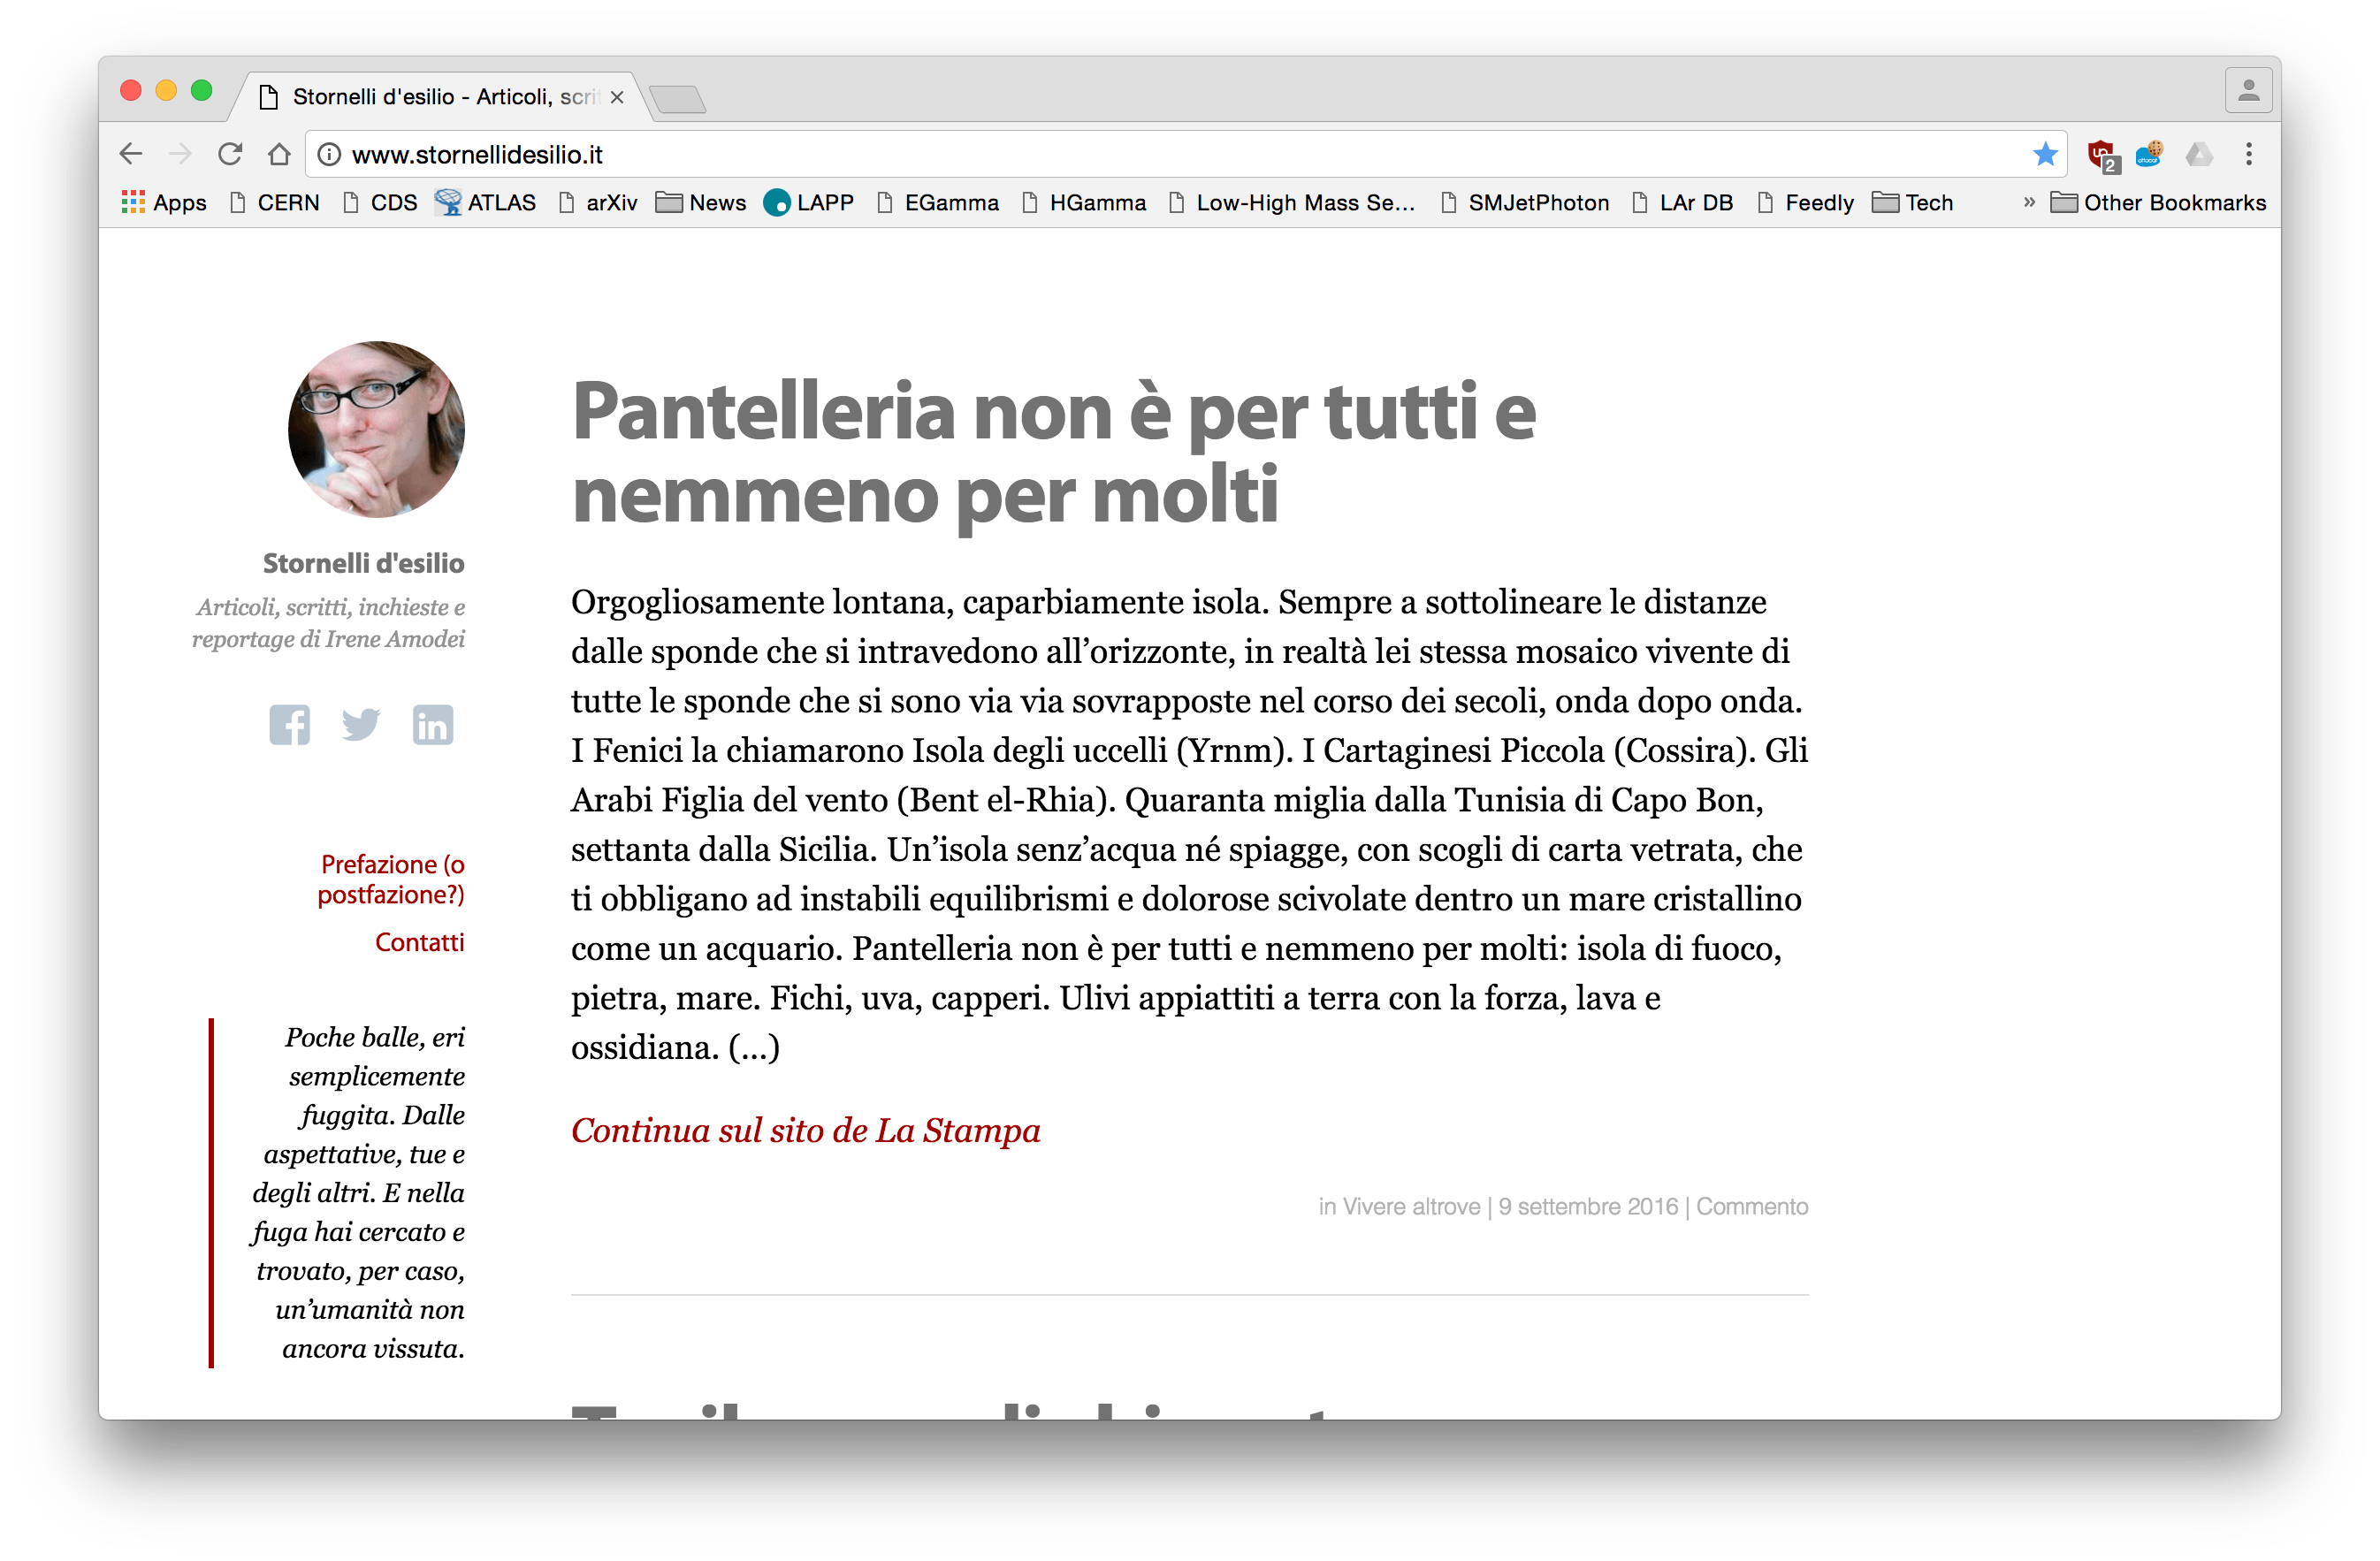The height and width of the screenshot is (1561, 2380).
Task: Open the Low-High Mass Se... bookmark
Action: (1292, 203)
